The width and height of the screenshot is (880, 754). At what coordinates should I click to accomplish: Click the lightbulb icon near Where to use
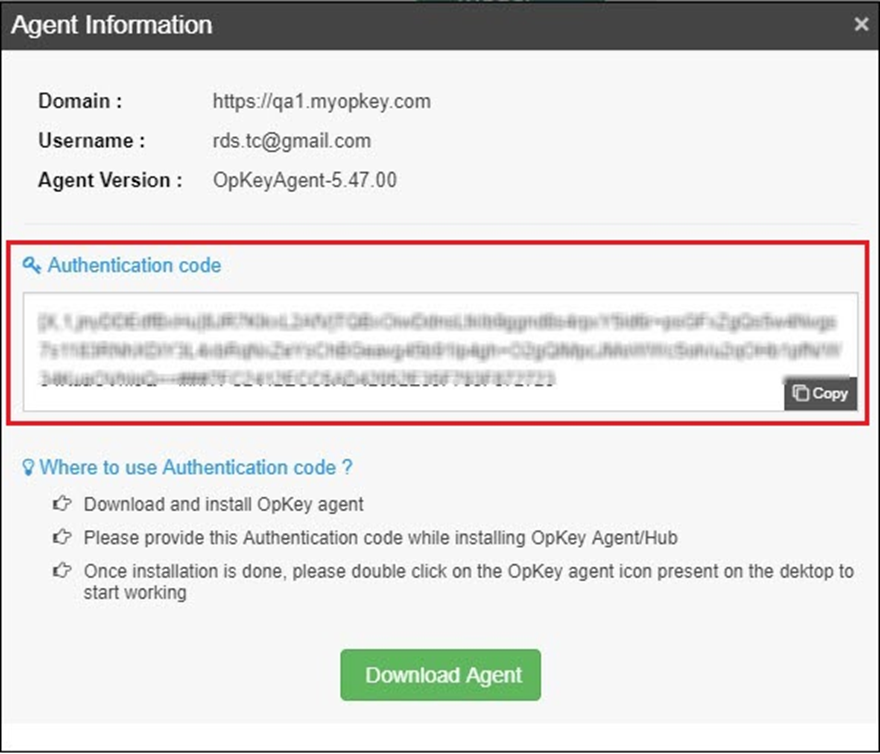coord(28,467)
